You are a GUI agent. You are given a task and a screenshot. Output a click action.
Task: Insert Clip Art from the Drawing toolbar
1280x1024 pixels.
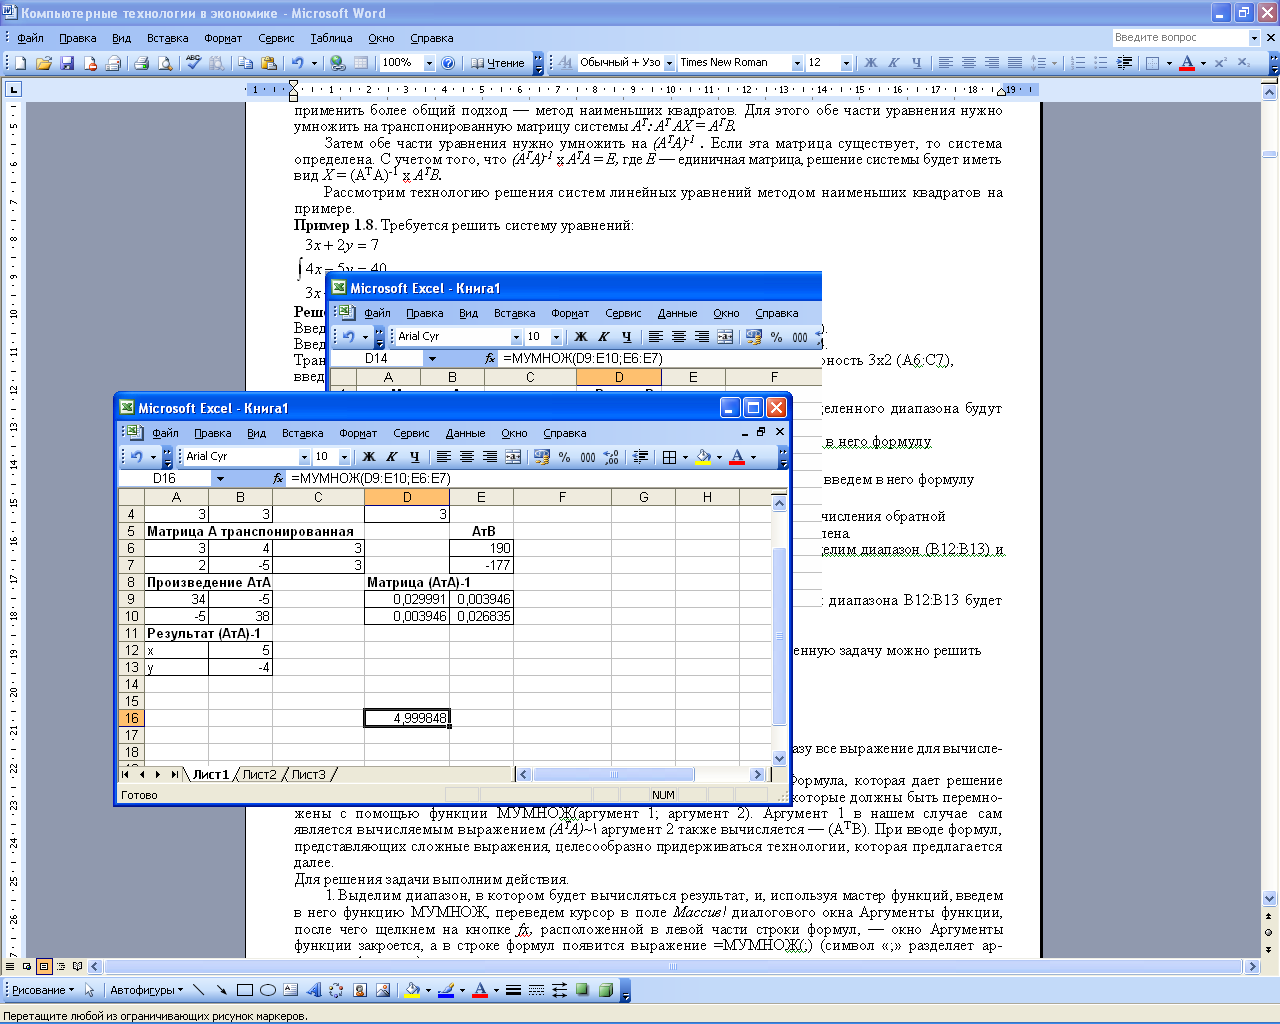click(x=360, y=990)
